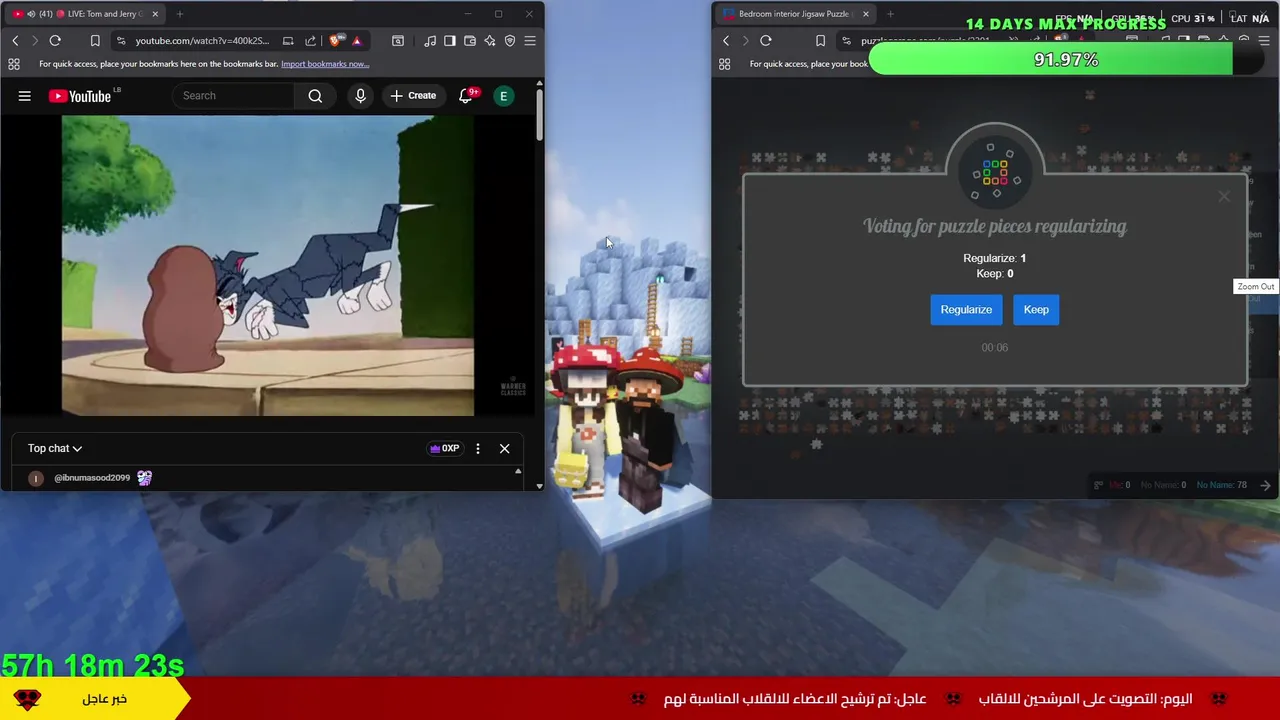This screenshot has height=720, width=1280.
Task: Reload the puzzle page
Action: pyautogui.click(x=766, y=40)
